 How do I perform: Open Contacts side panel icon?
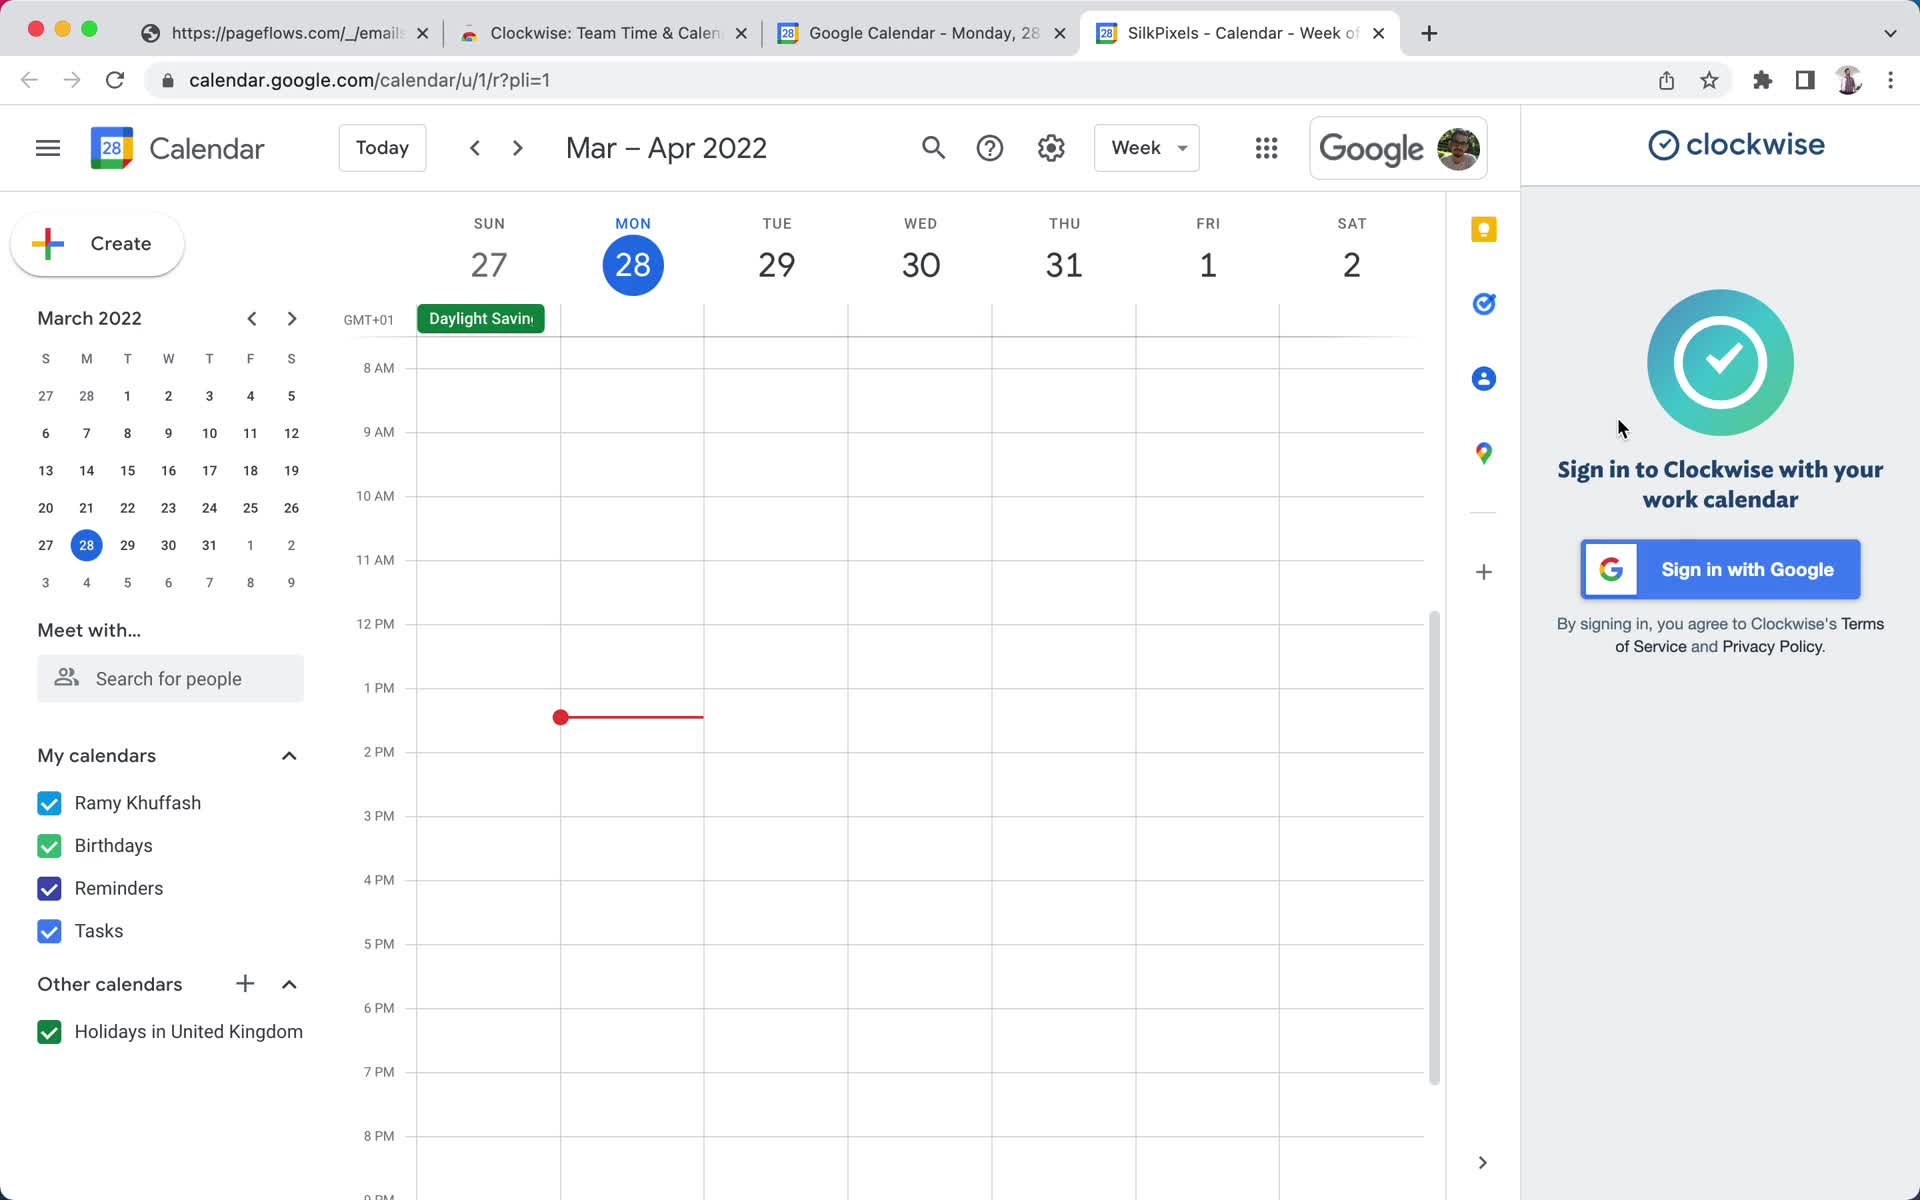[x=1484, y=379]
